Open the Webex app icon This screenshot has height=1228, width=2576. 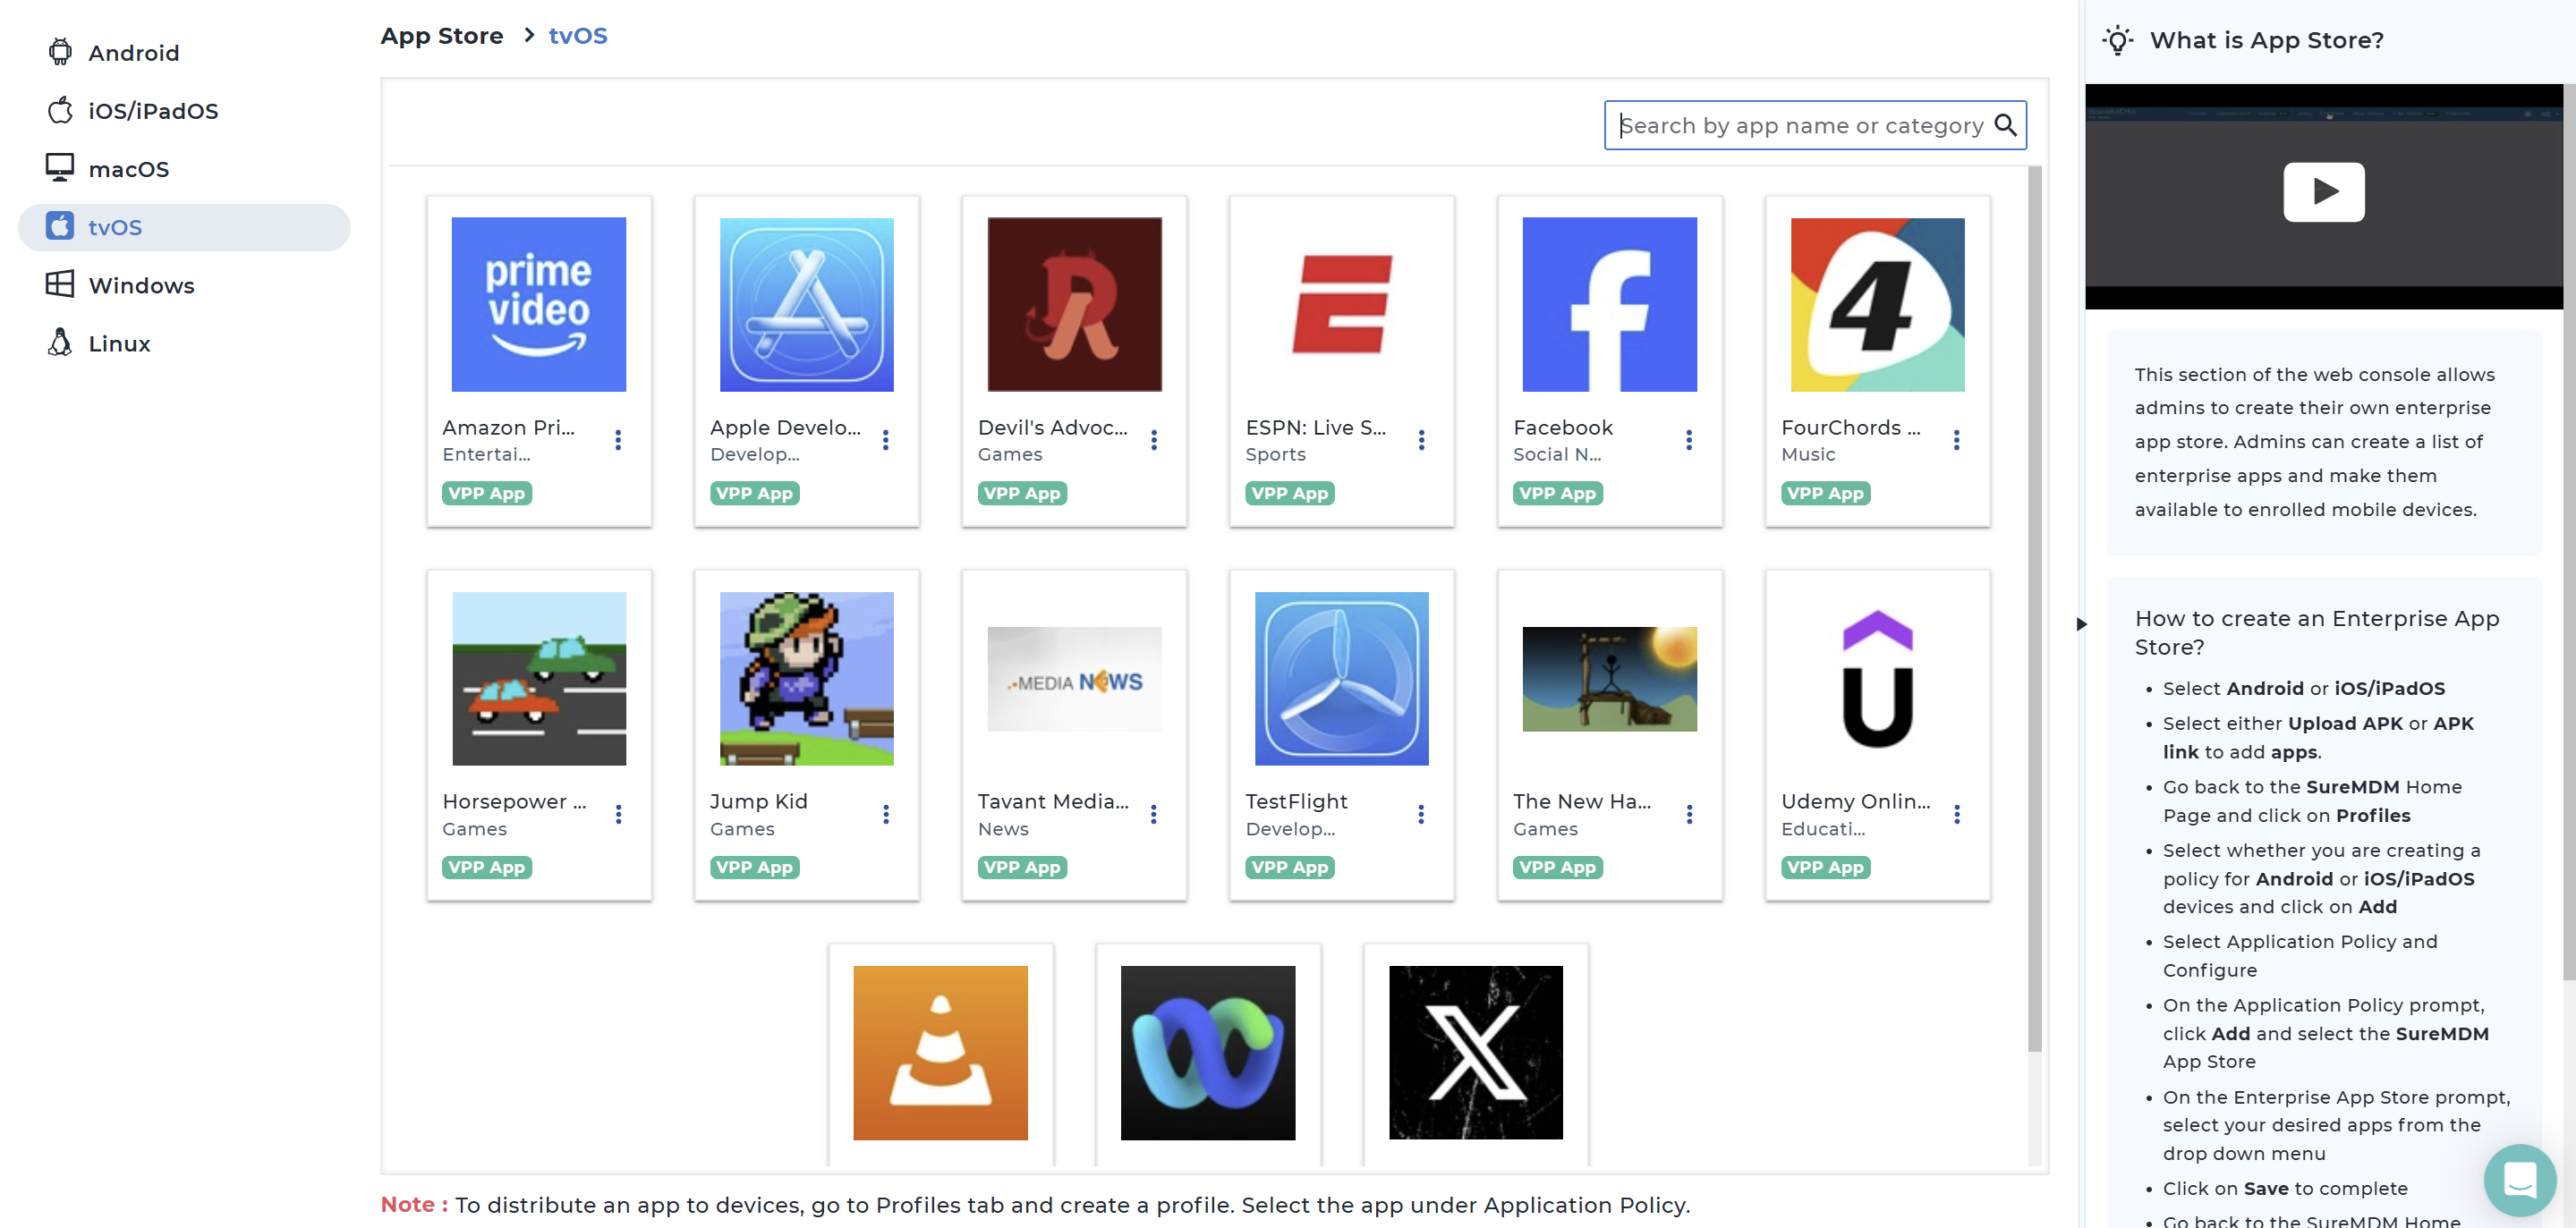1208,1052
